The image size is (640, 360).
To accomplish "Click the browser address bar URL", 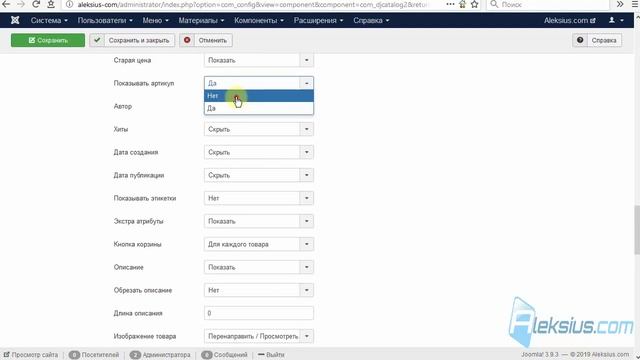I will pos(252,4).
